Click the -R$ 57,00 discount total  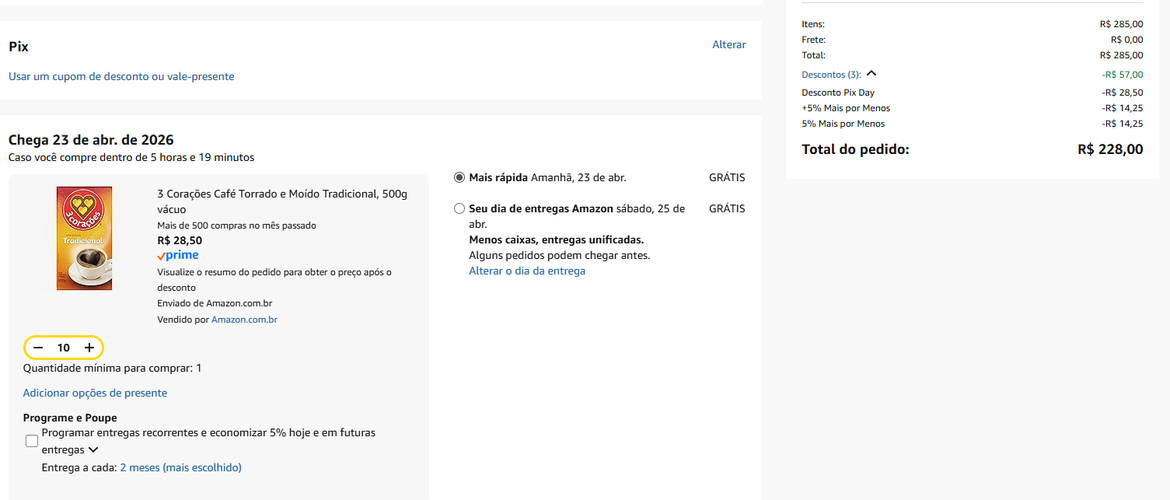(x=1122, y=75)
